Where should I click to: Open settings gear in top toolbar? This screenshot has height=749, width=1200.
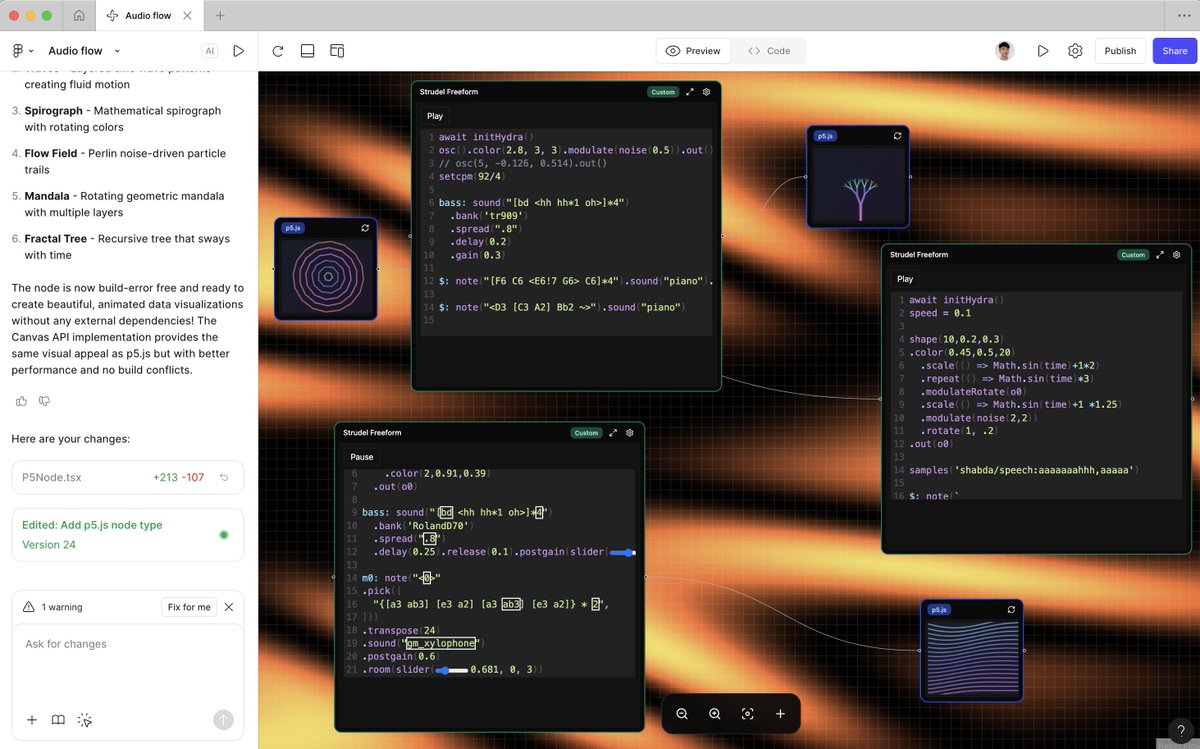pos(1075,51)
